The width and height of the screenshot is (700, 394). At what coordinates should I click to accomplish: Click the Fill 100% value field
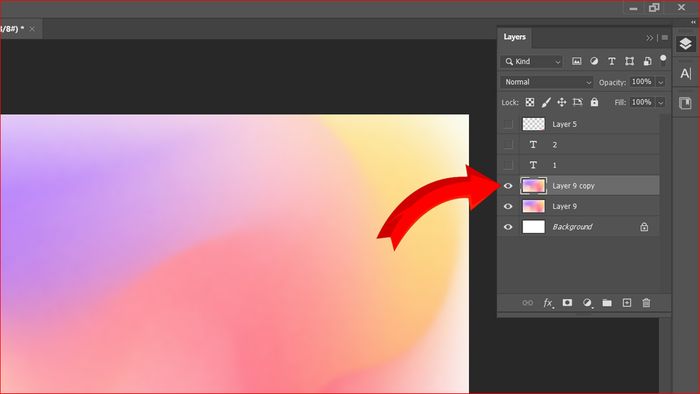[x=642, y=102]
